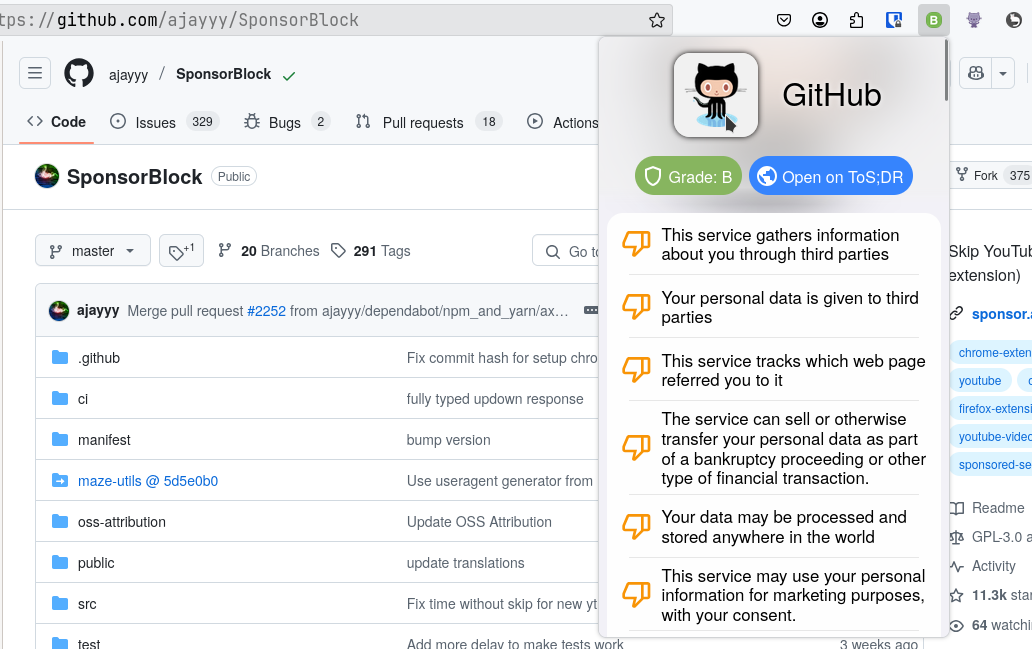
Task: Open the Bitwarden shield extension icon
Action: click(x=893, y=20)
